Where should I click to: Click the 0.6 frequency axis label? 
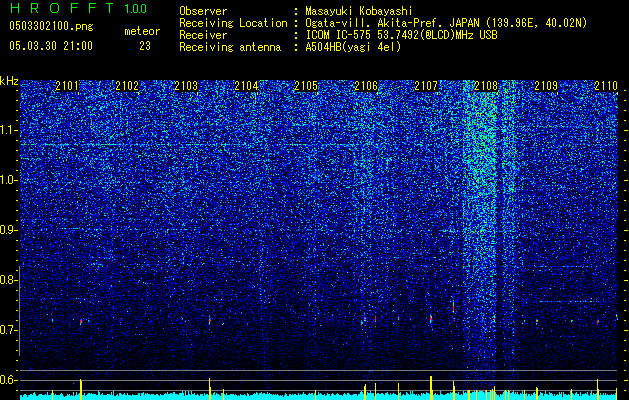(9, 380)
